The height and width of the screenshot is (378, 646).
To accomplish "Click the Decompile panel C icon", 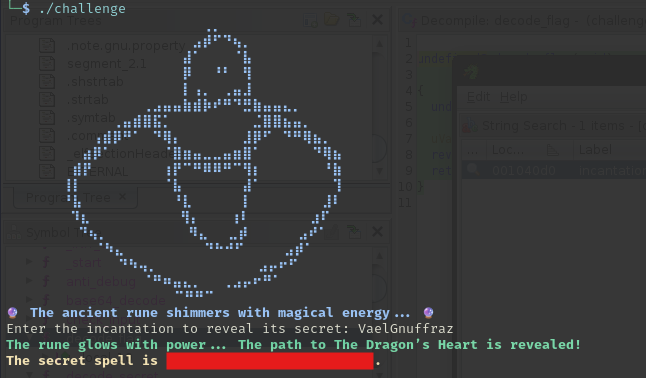I will (x=409, y=20).
